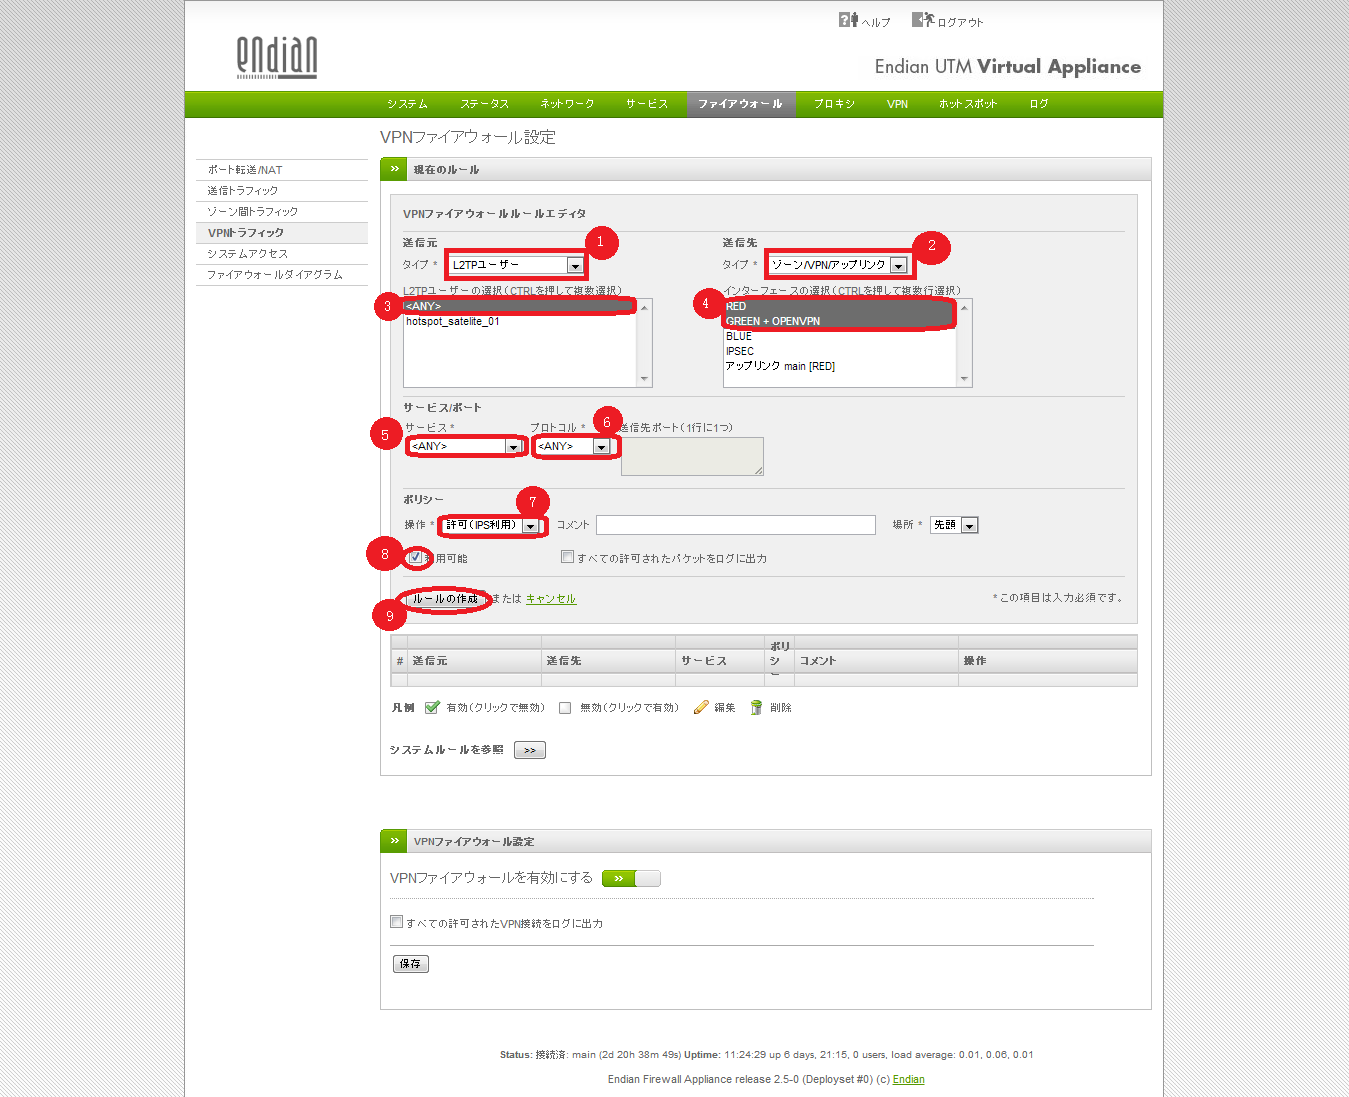Open the ヘルプ help icon
The height and width of the screenshot is (1097, 1349).
click(x=848, y=20)
